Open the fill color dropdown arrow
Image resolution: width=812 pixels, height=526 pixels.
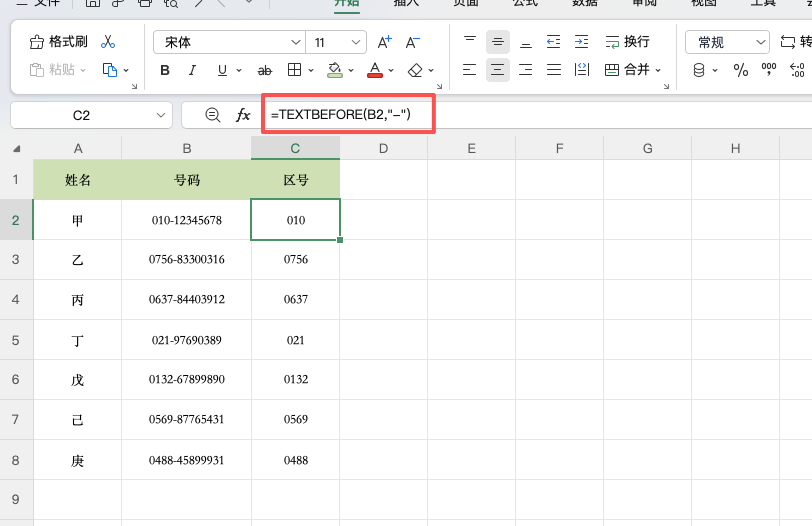click(351, 70)
